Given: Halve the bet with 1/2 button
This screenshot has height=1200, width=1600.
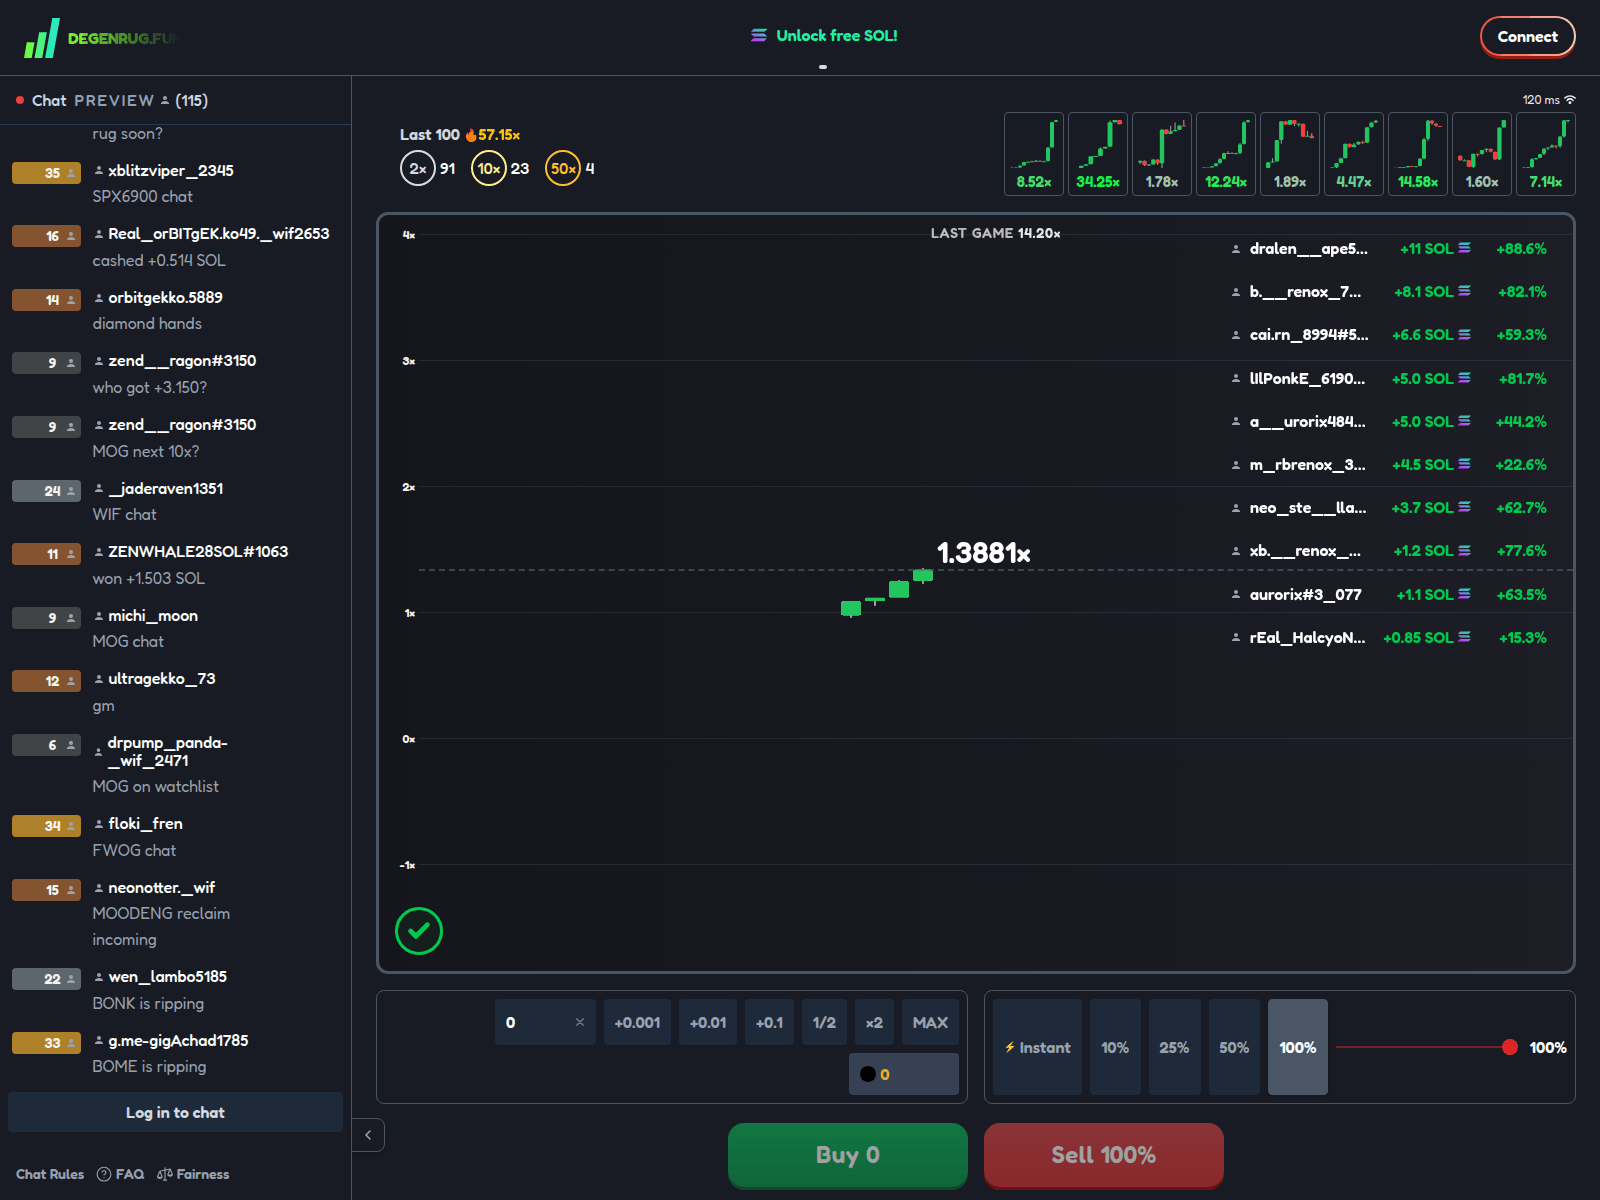Looking at the screenshot, I should 824,1022.
